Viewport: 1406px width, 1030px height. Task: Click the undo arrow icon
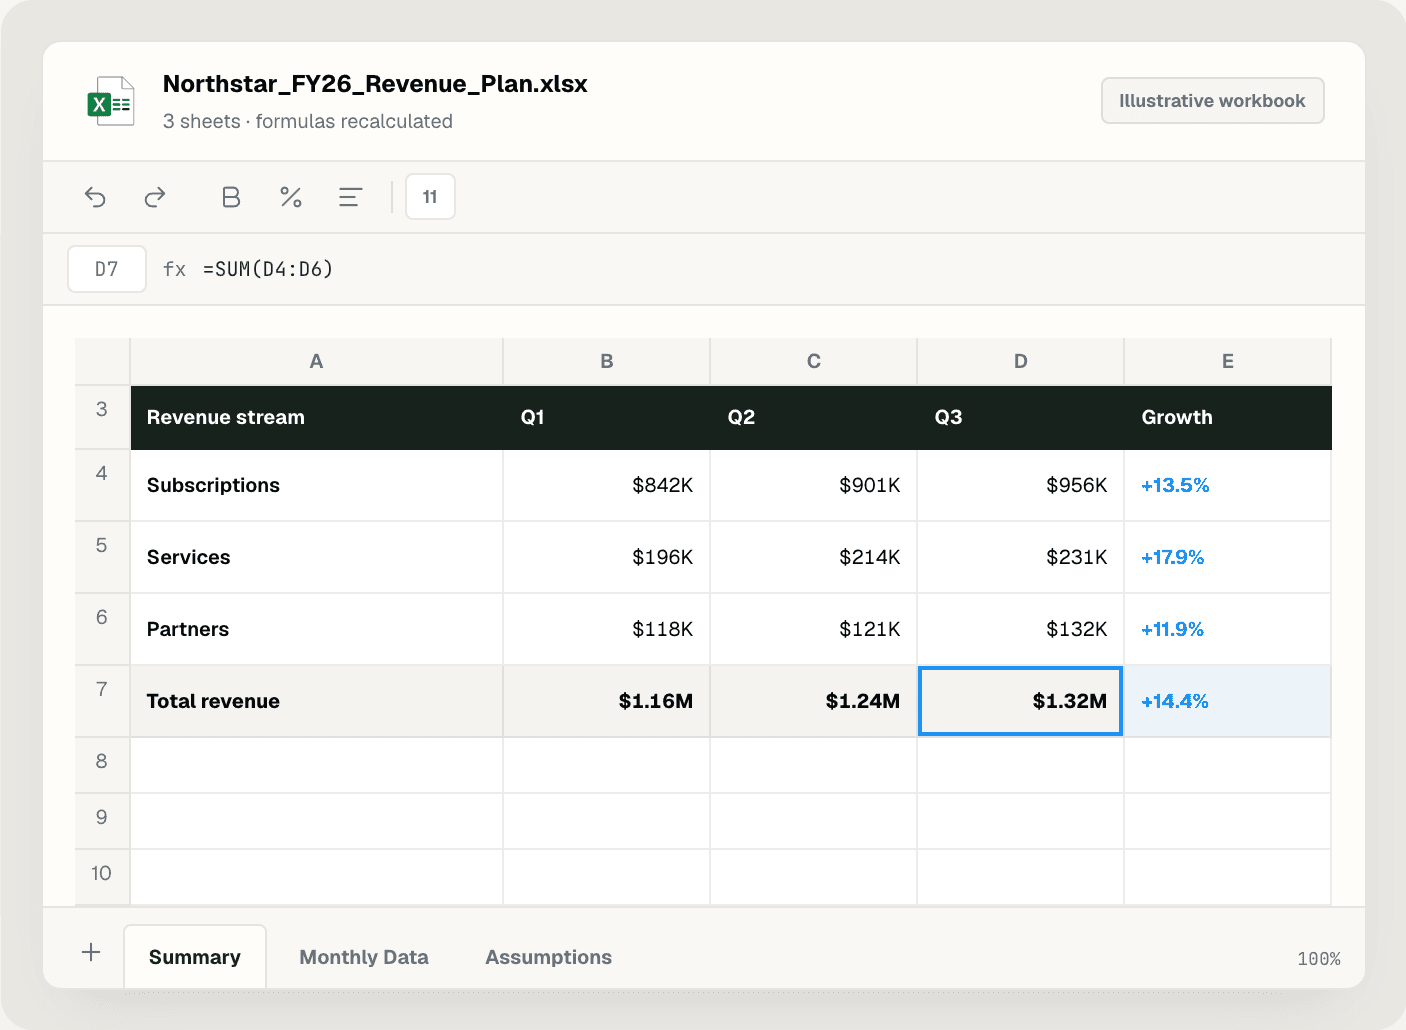click(95, 197)
